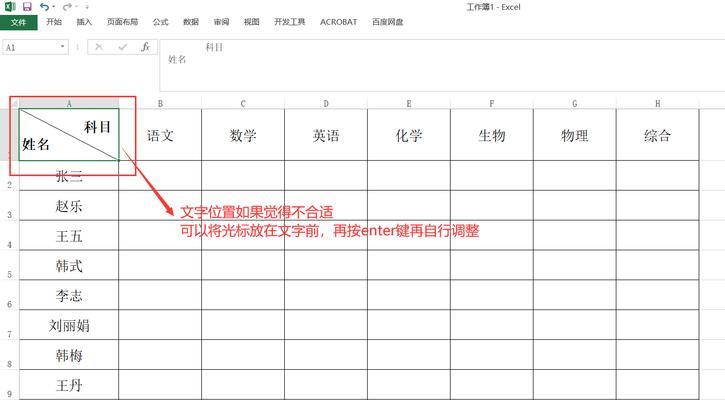Select row 9 header
The height and width of the screenshot is (400, 725).
9,384
